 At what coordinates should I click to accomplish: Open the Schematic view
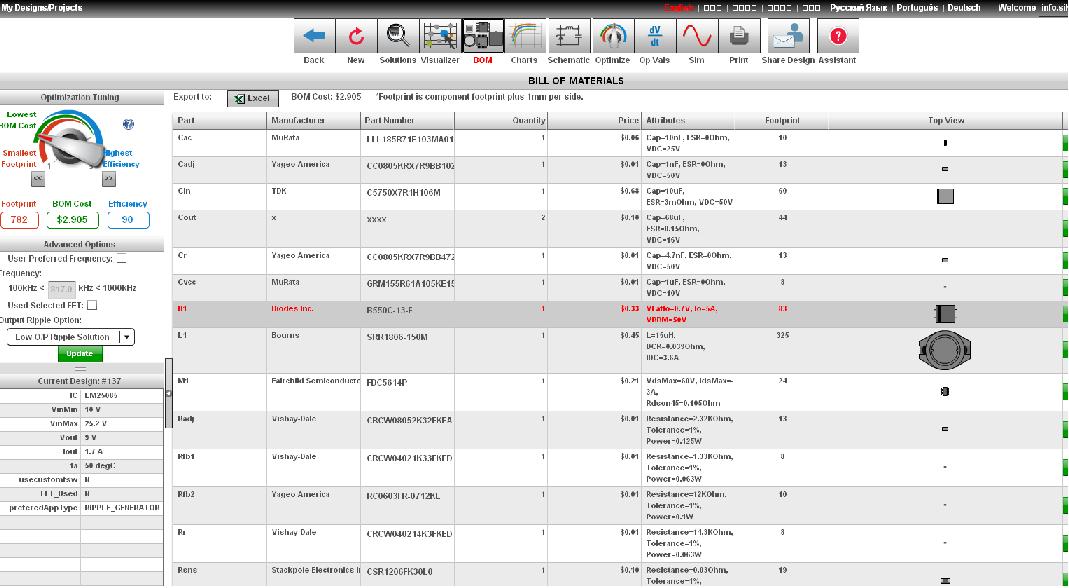pyautogui.click(x=568, y=37)
